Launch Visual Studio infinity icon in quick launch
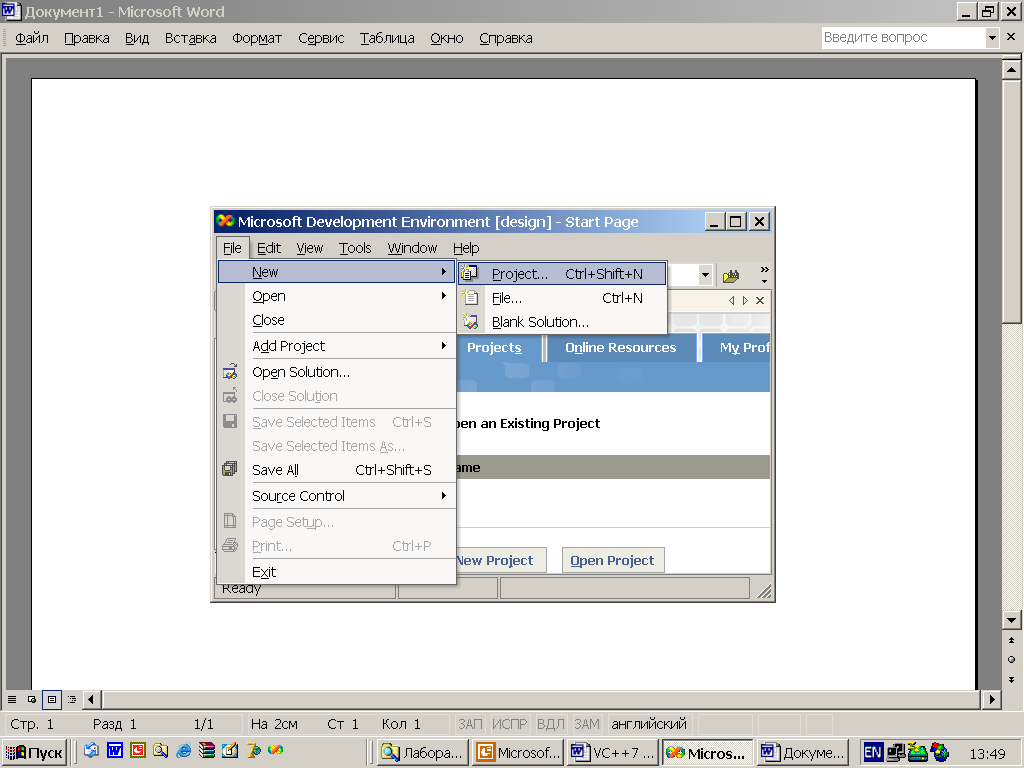1024x768 pixels. (276, 750)
